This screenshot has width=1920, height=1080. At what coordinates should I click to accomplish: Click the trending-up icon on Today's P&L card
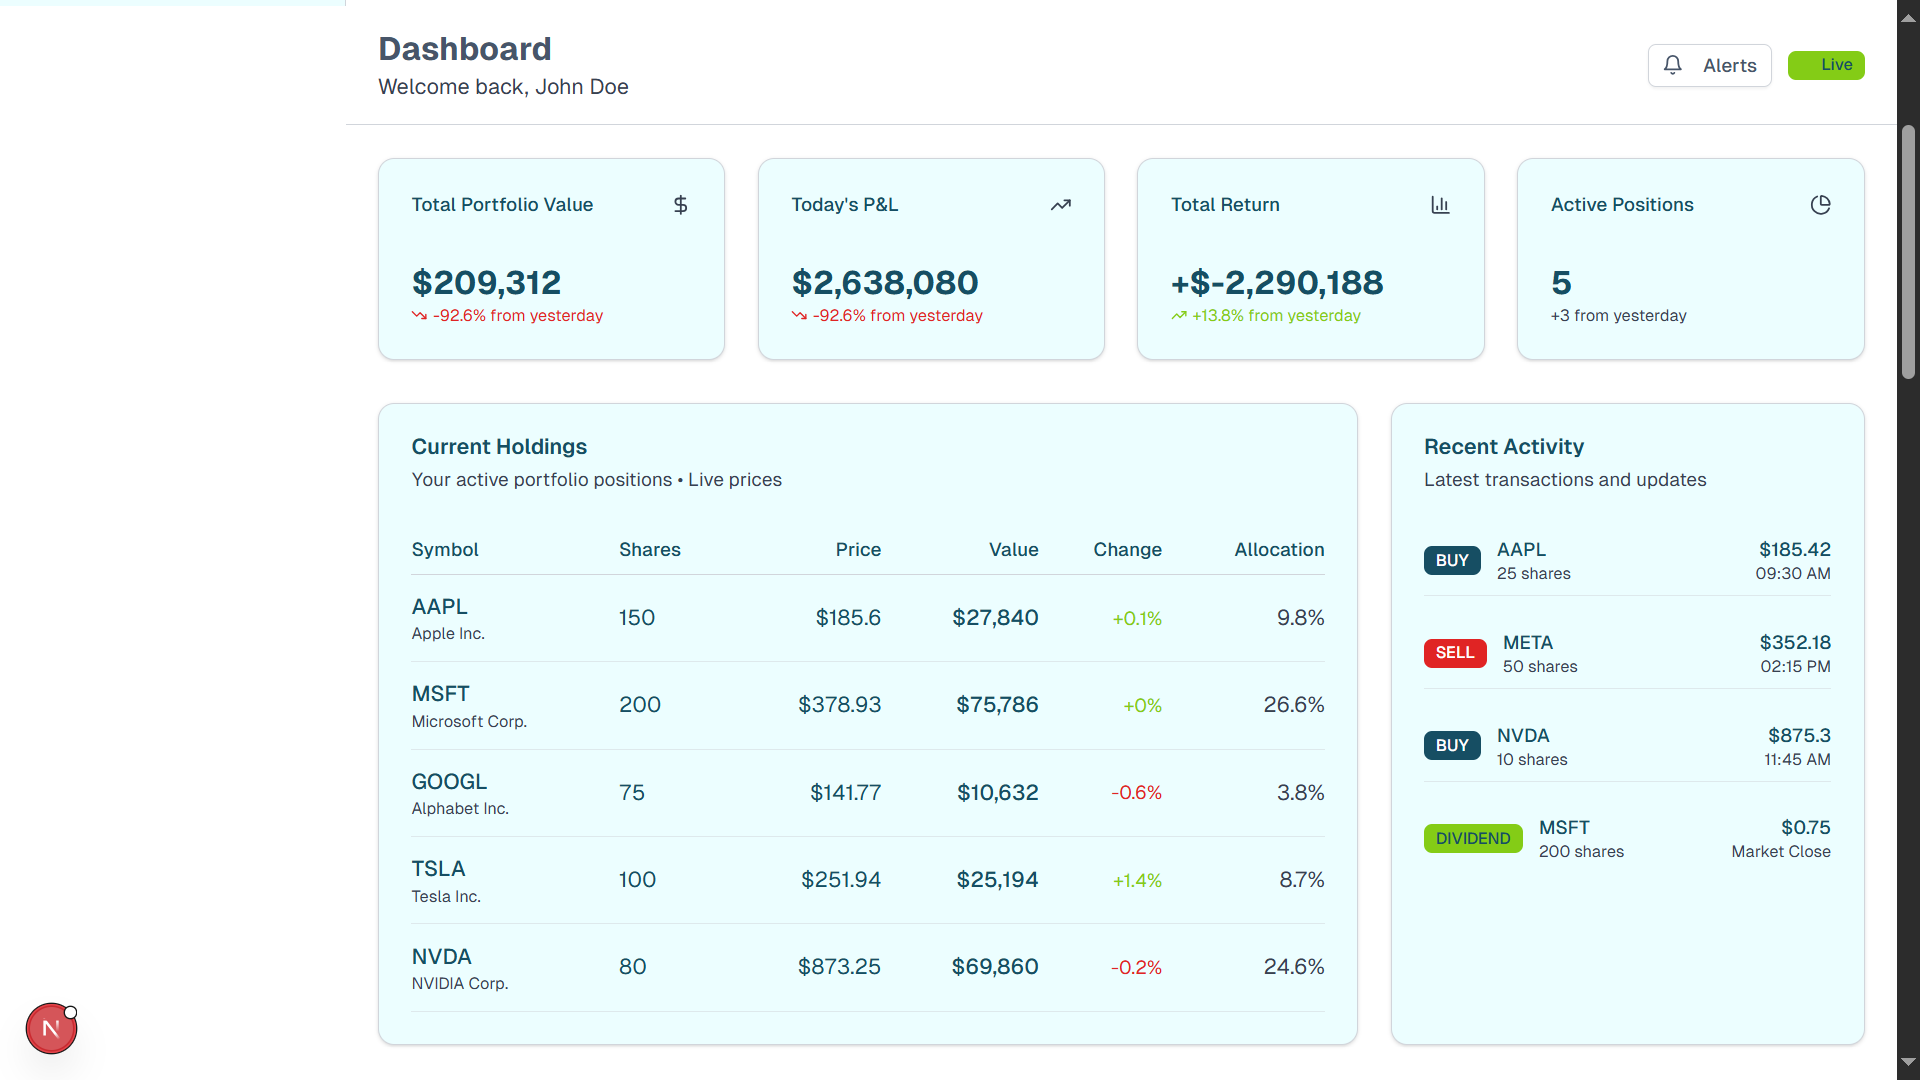[1060, 205]
